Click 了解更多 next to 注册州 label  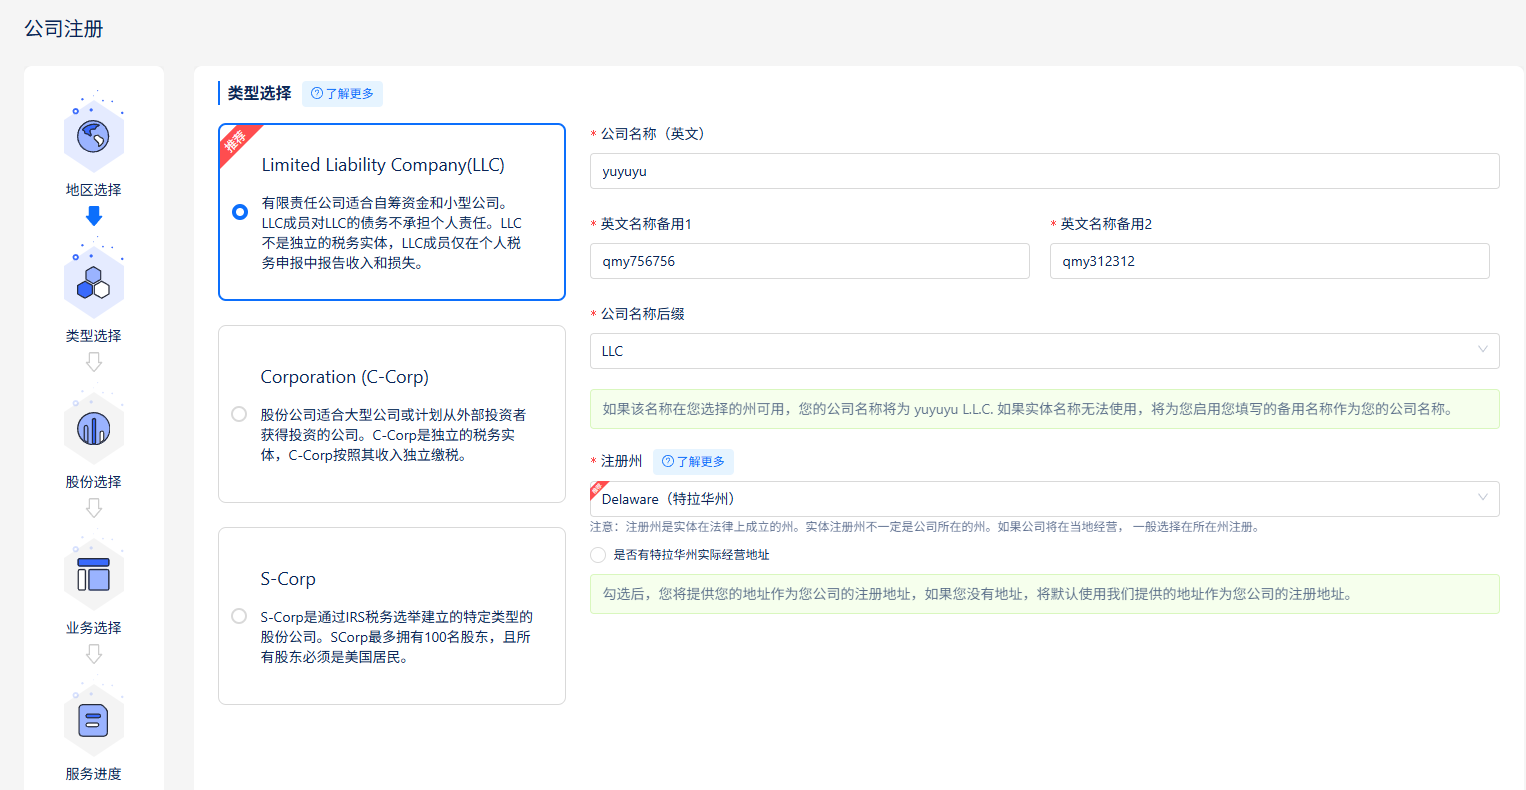click(693, 462)
